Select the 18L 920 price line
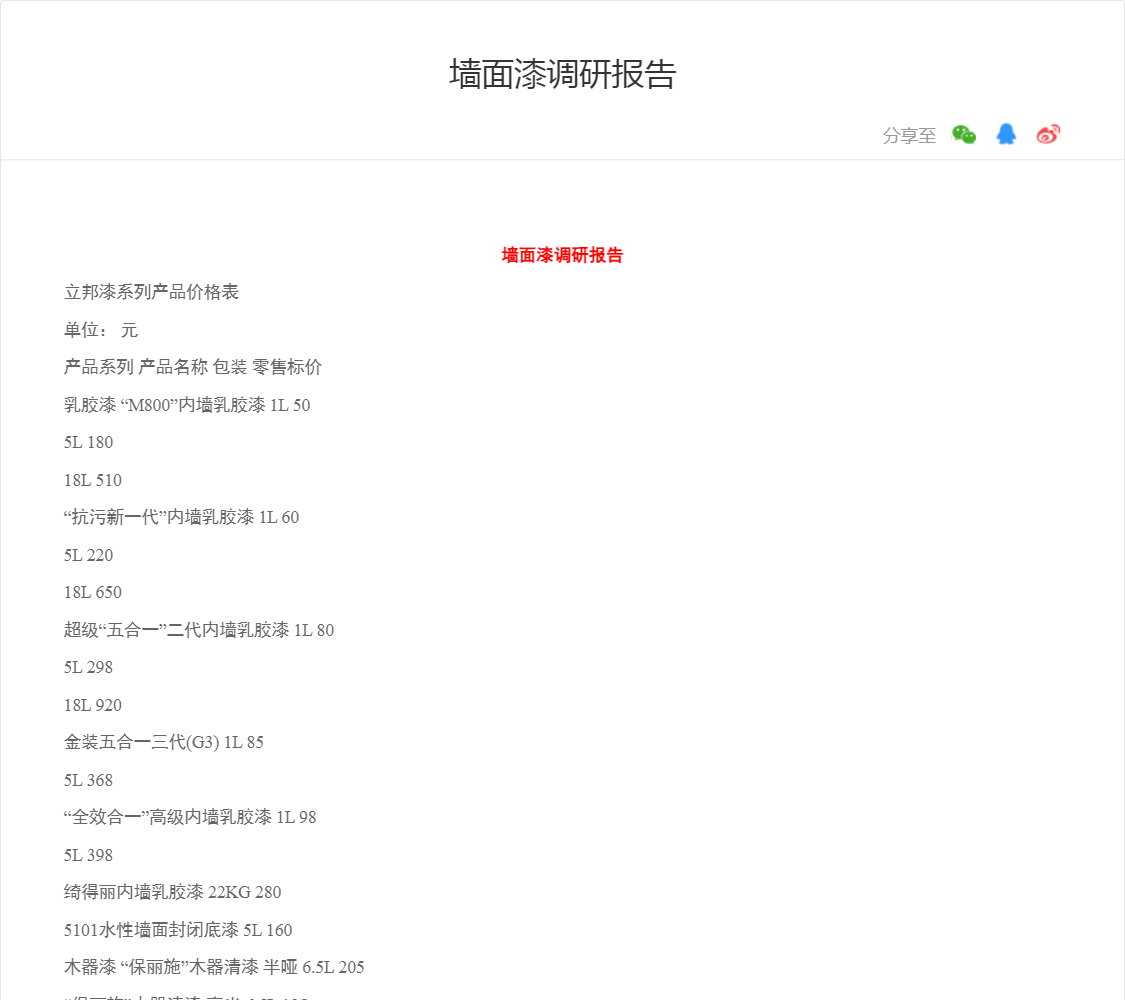The width and height of the screenshot is (1125, 1000). point(93,704)
